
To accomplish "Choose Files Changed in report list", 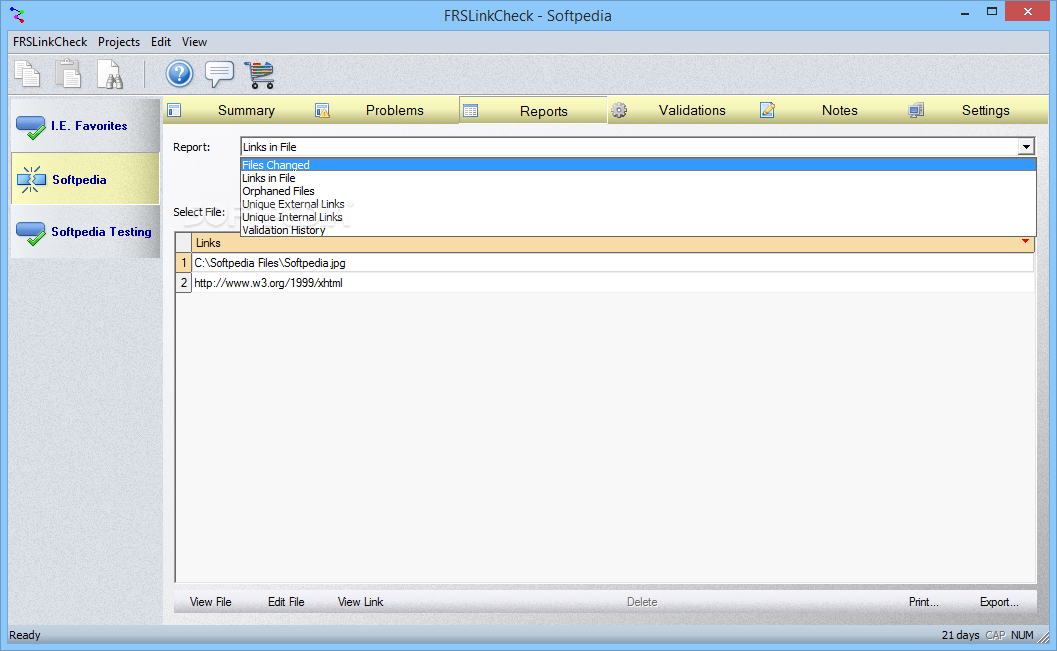I will click(638, 165).
